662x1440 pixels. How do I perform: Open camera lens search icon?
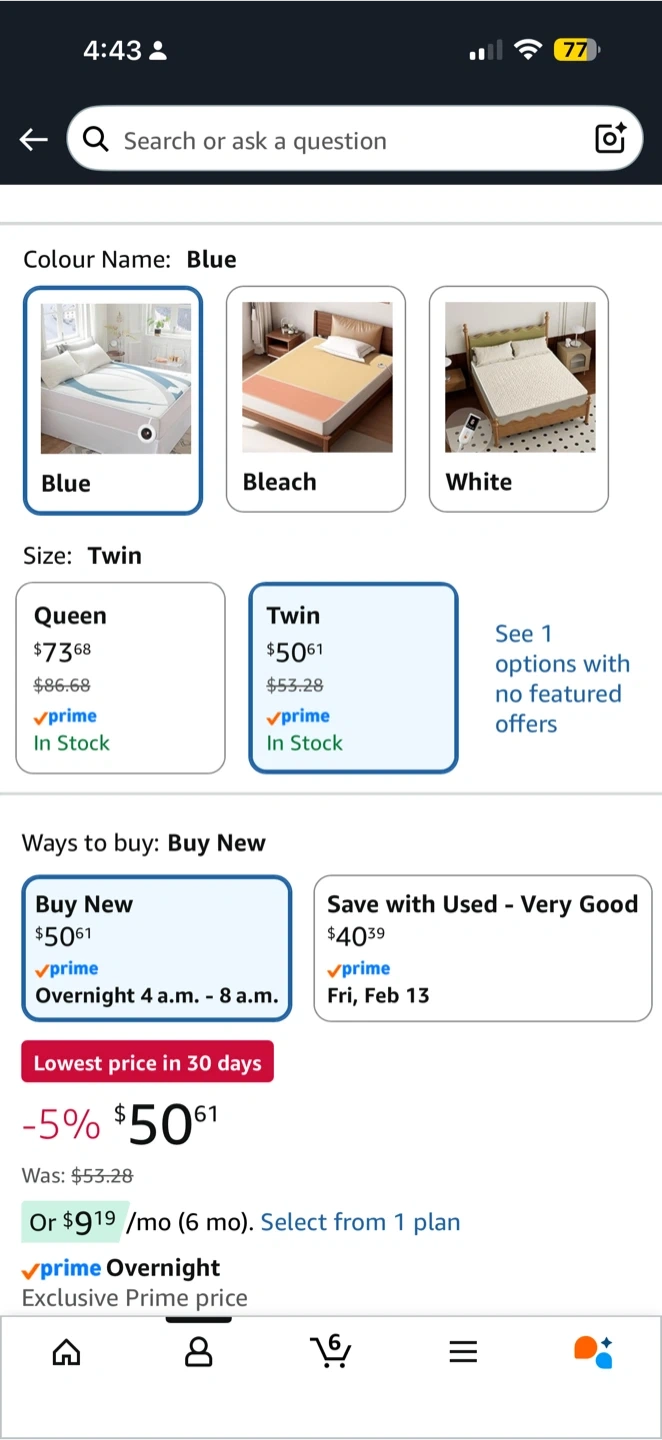click(610, 139)
